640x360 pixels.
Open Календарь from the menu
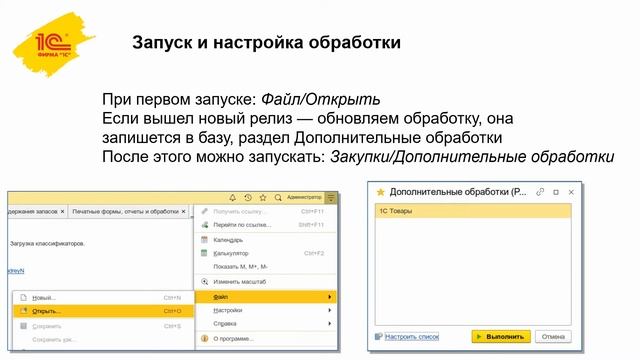pyautogui.click(x=265, y=240)
